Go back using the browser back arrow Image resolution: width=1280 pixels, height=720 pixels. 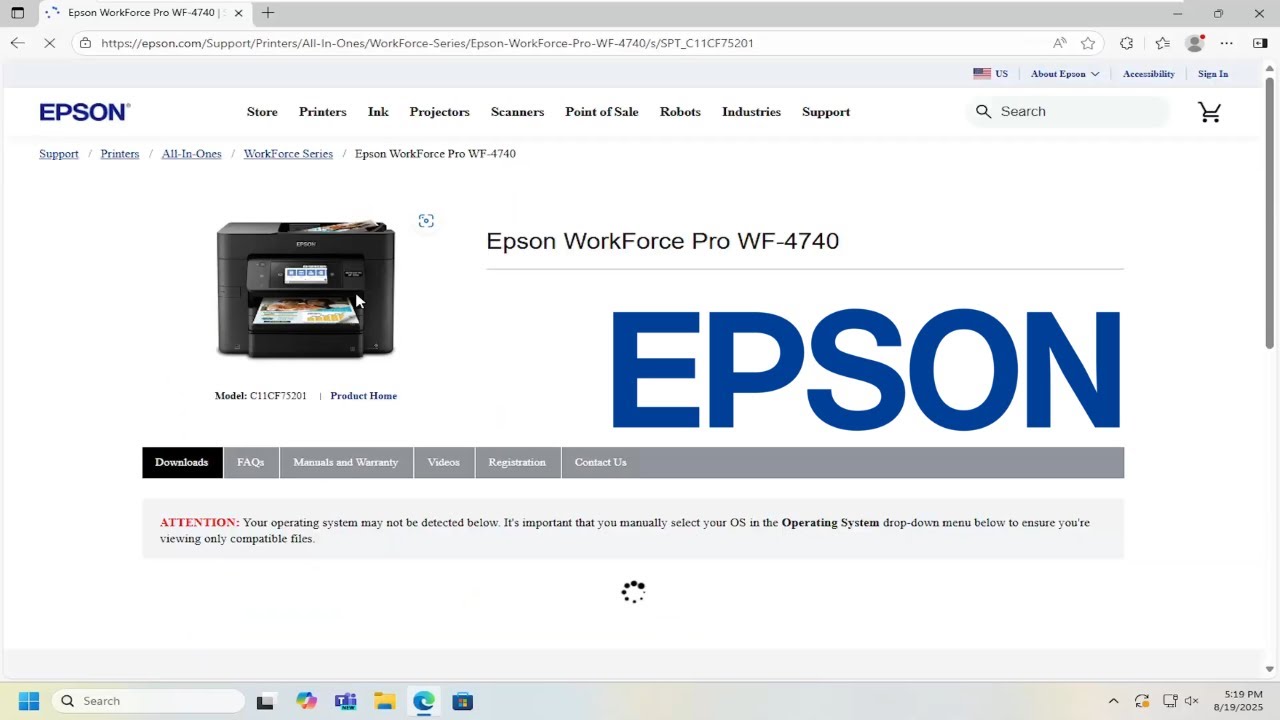pos(17,43)
